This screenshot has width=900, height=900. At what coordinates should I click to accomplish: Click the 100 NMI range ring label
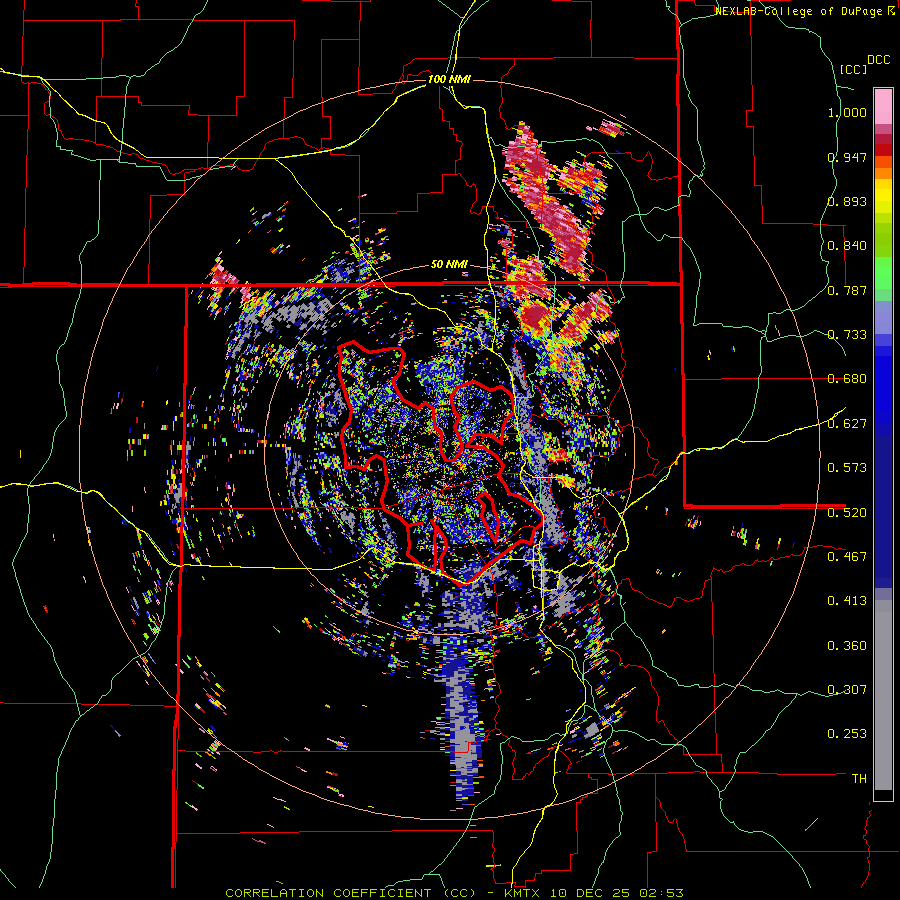449,79
